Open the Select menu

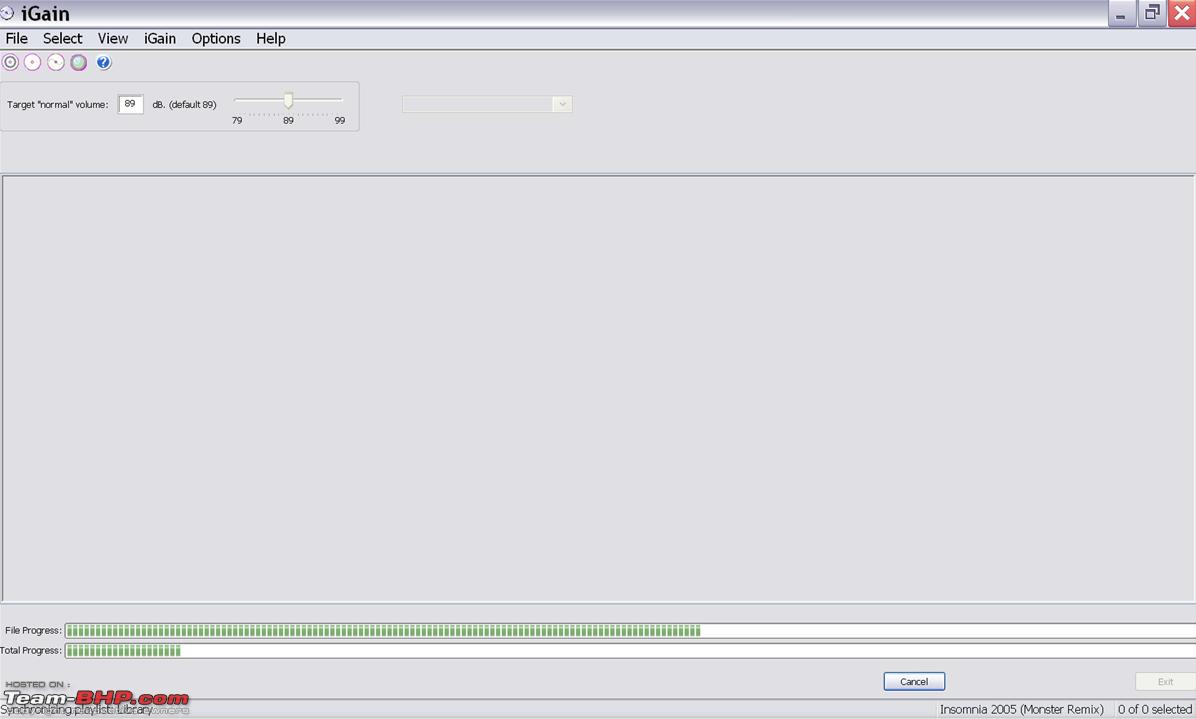[63, 38]
